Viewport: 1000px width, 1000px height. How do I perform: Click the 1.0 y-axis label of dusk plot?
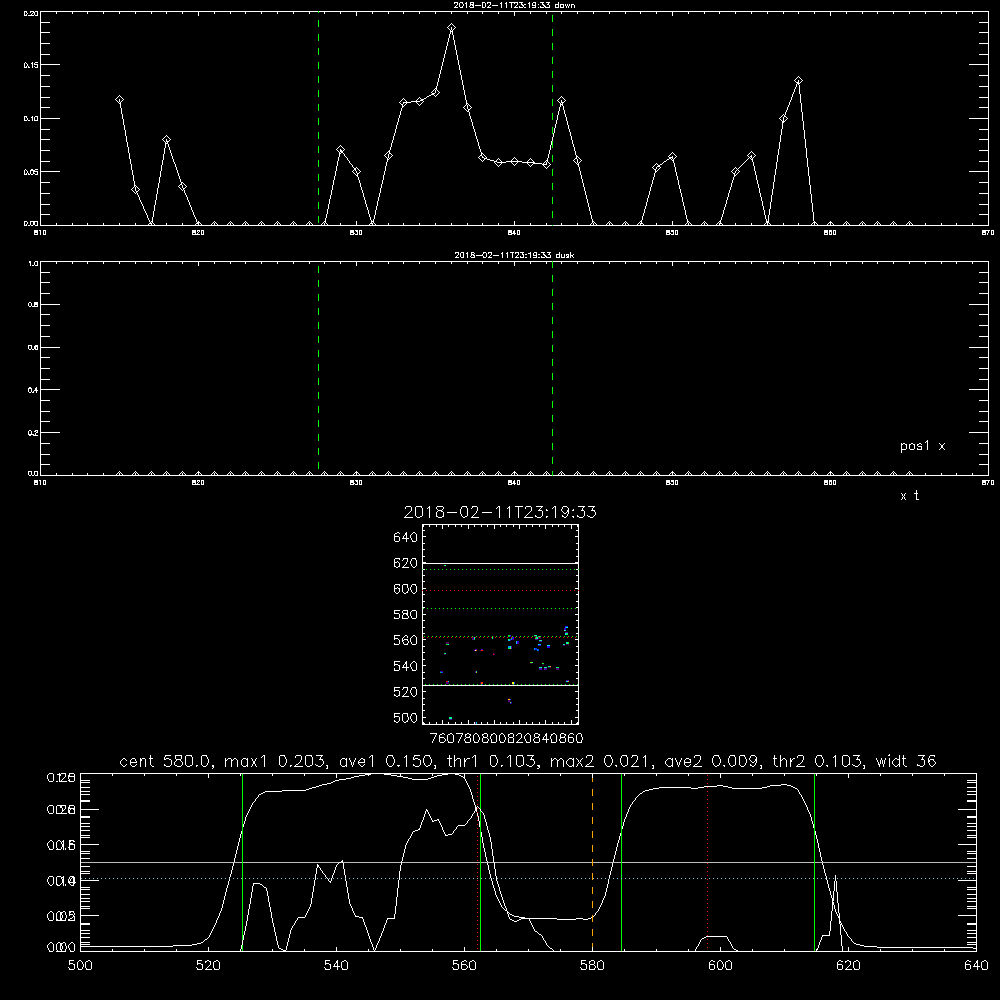[x=33, y=263]
